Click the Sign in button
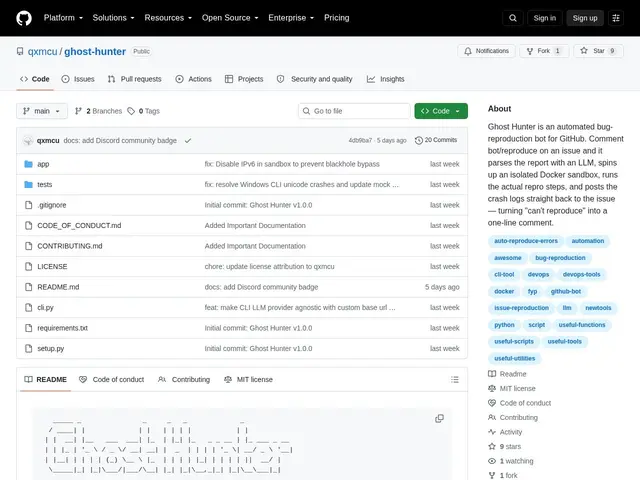Viewport: 640px width, 480px height. 544,18
